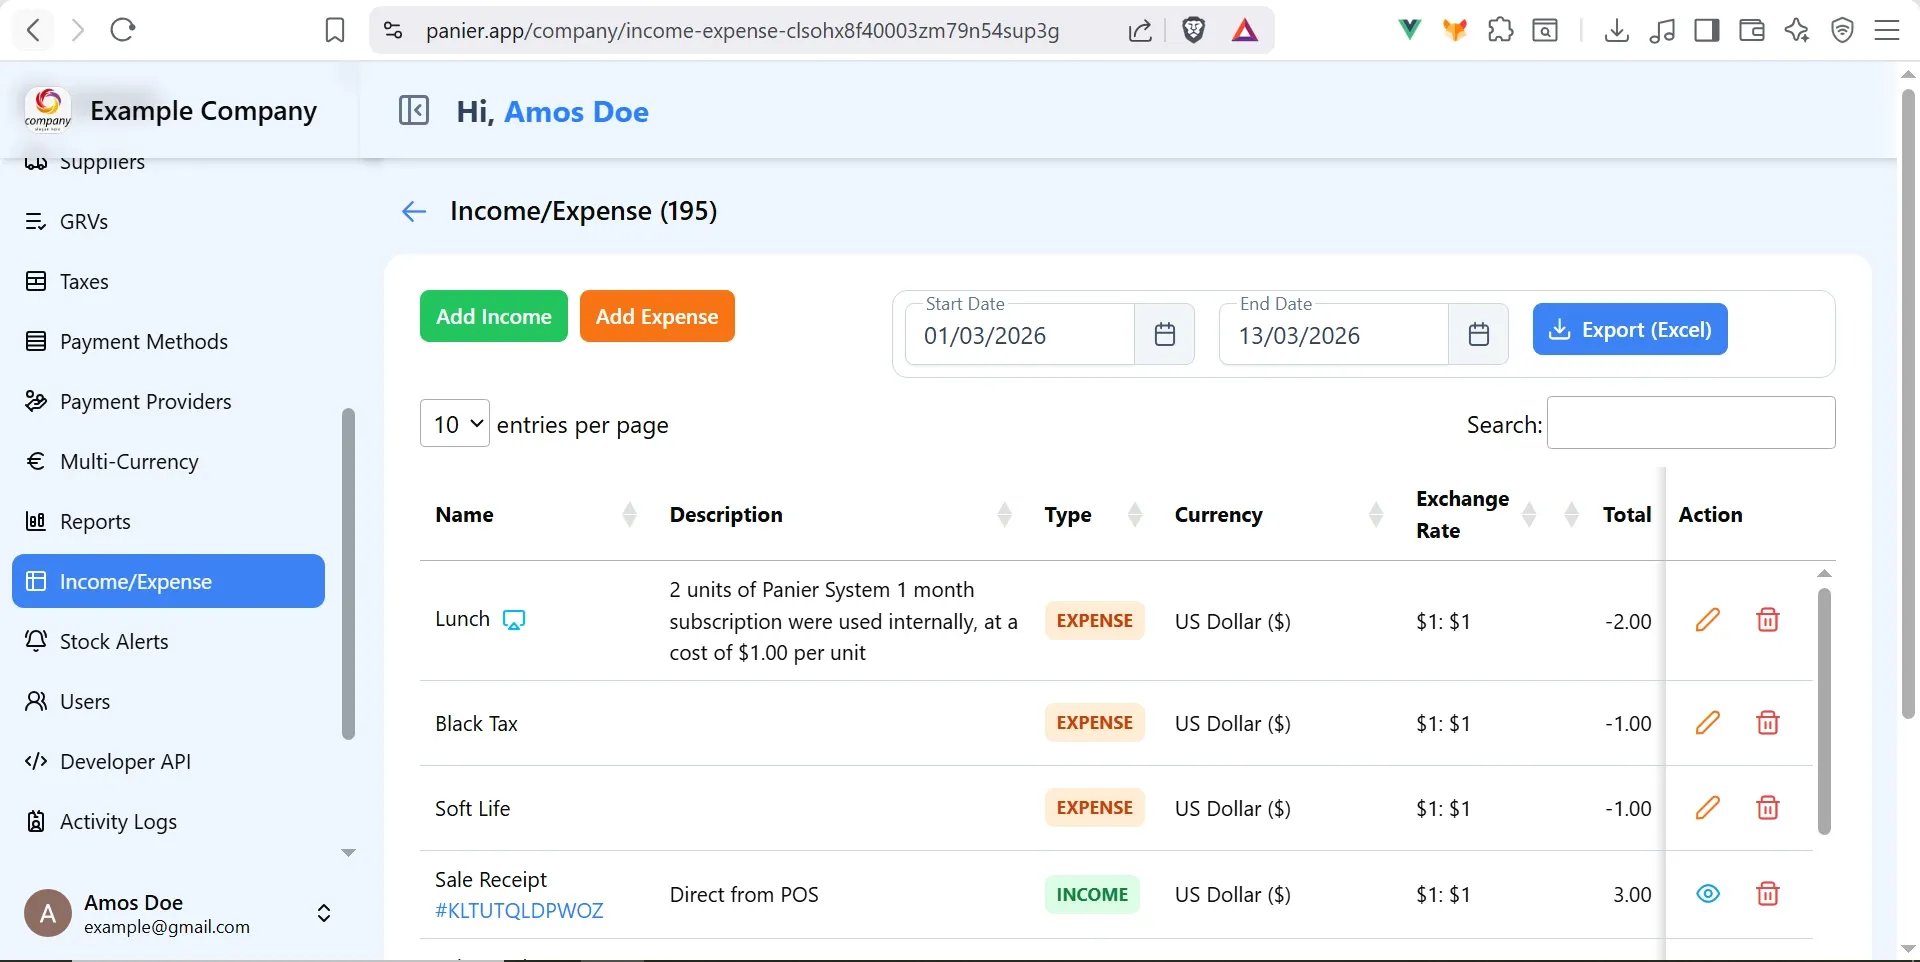Open the Leo AI sparkle icon

tap(1797, 31)
